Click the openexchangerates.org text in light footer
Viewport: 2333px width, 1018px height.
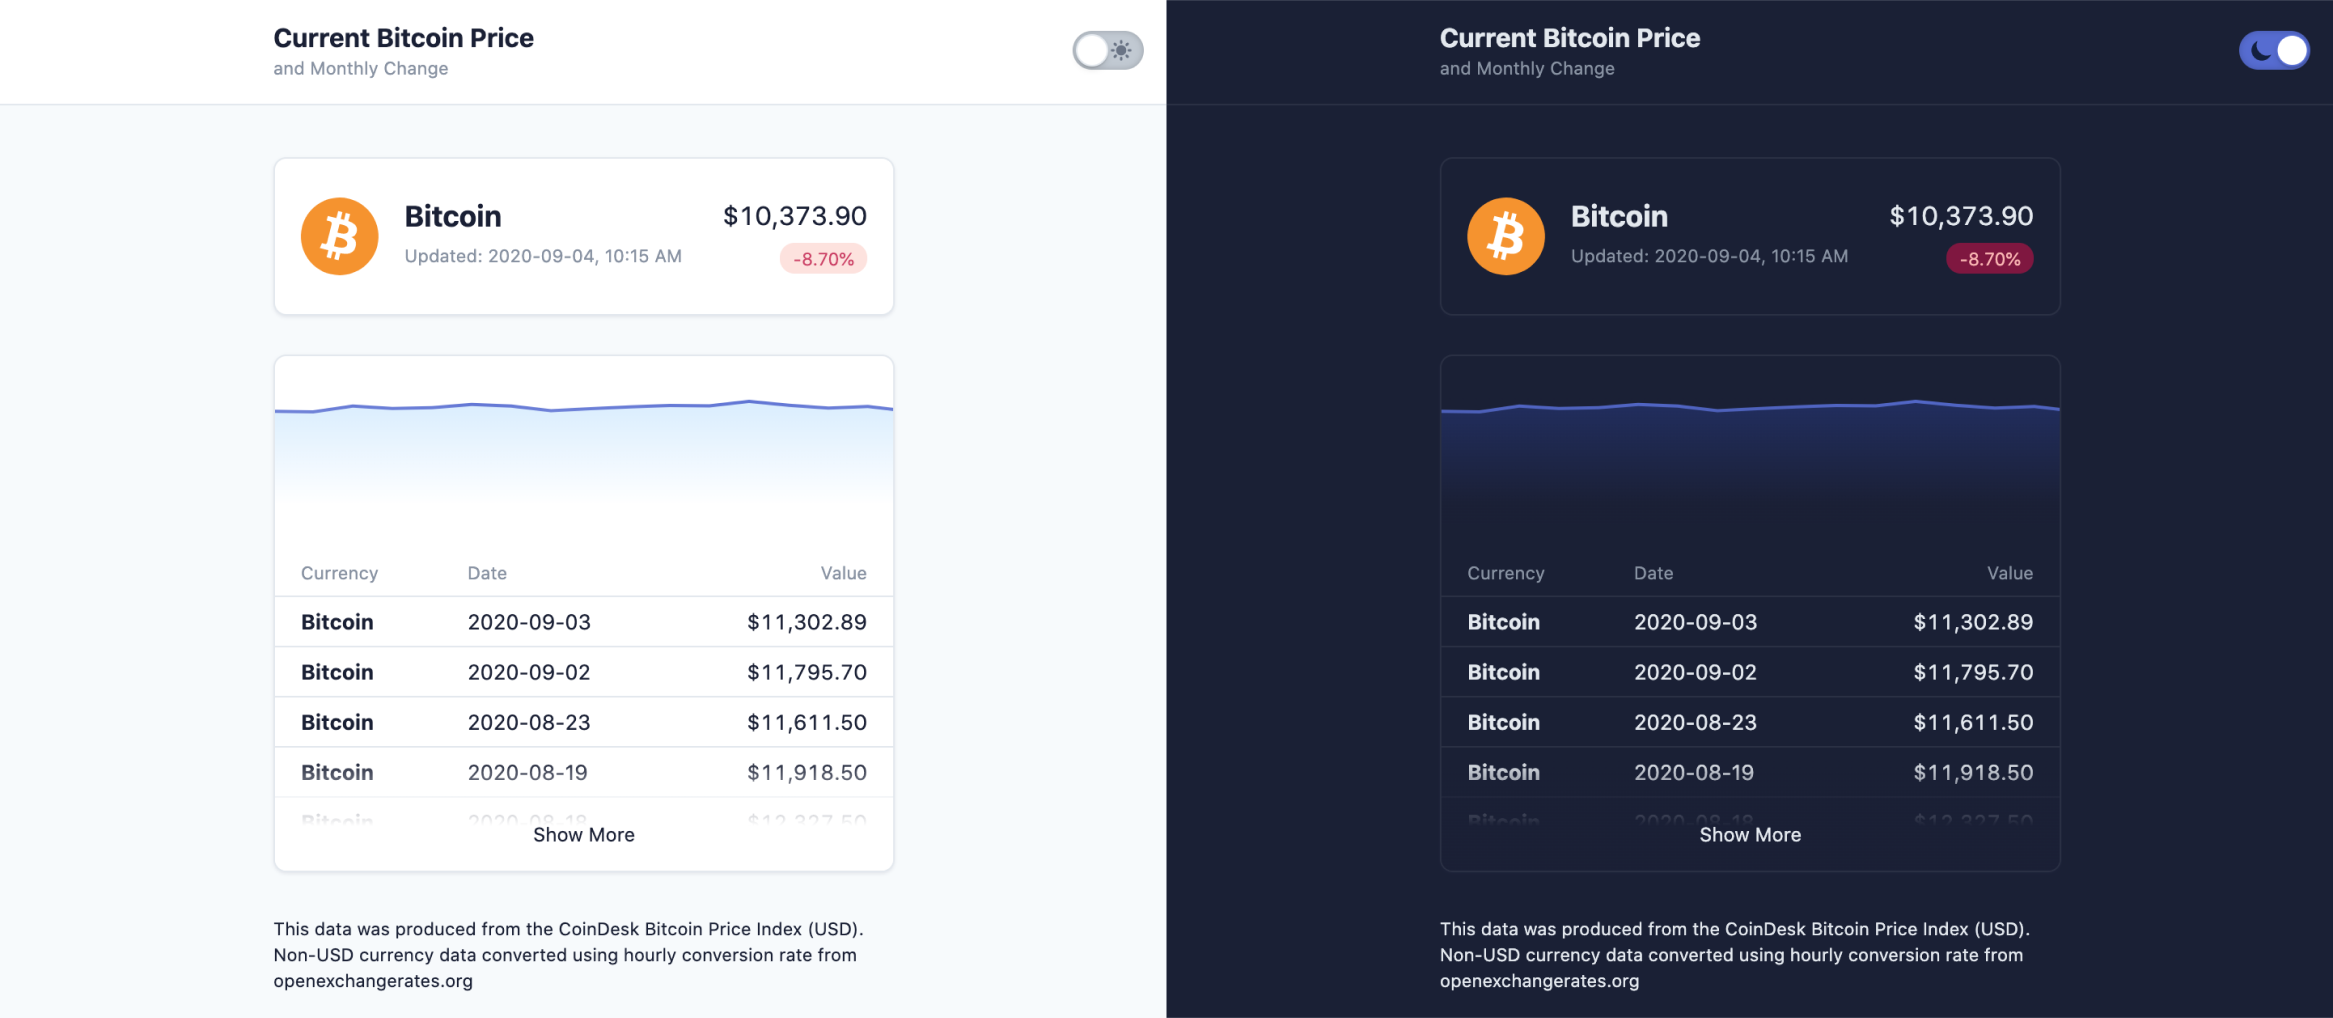point(373,981)
